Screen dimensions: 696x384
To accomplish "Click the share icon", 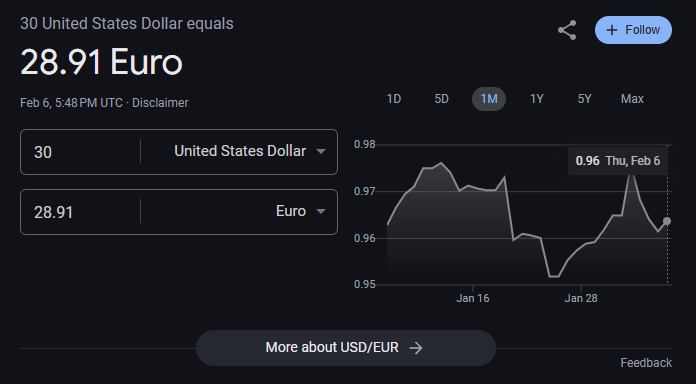I will pyautogui.click(x=567, y=30).
